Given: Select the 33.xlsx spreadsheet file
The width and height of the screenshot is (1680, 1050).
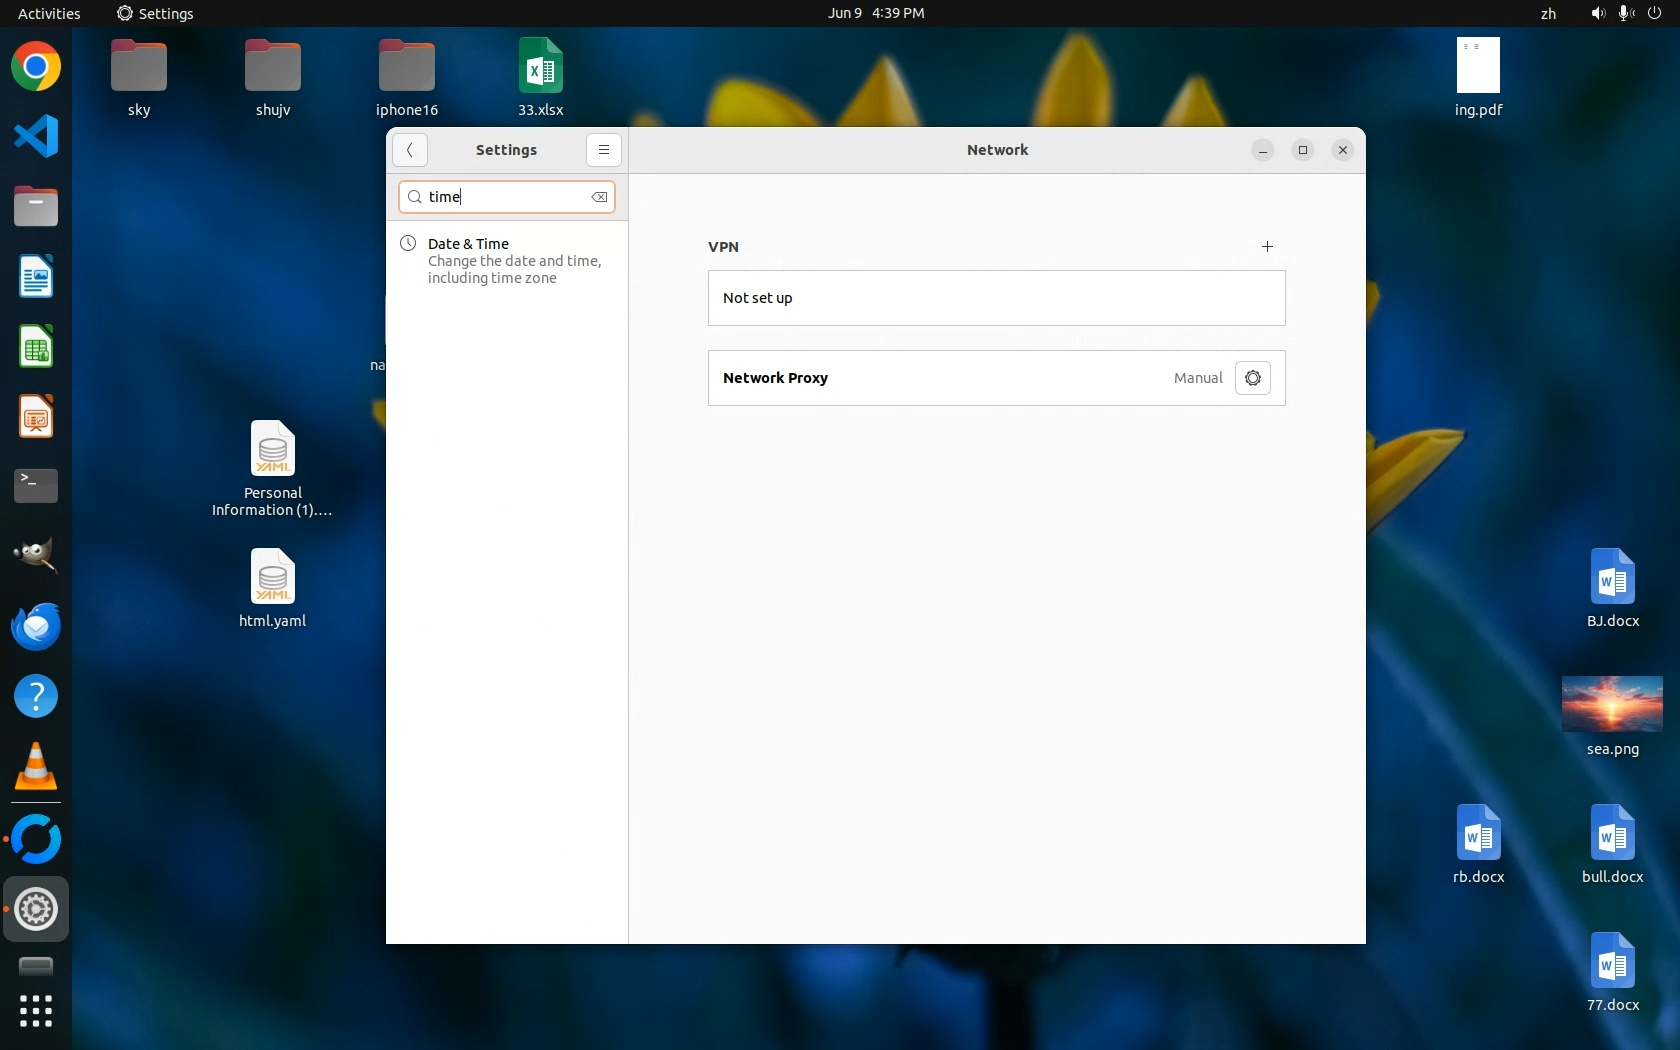Looking at the screenshot, I should [540, 68].
